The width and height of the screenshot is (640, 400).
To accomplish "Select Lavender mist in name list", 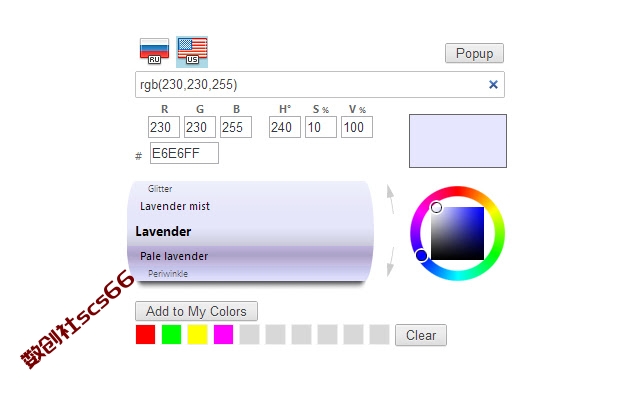I will pyautogui.click(x=175, y=206).
